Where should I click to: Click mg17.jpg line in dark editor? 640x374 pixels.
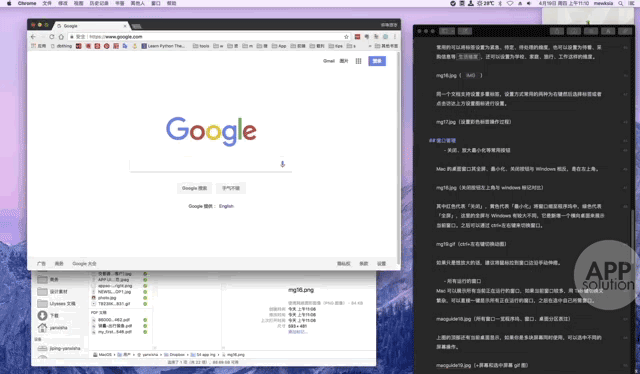(473, 122)
